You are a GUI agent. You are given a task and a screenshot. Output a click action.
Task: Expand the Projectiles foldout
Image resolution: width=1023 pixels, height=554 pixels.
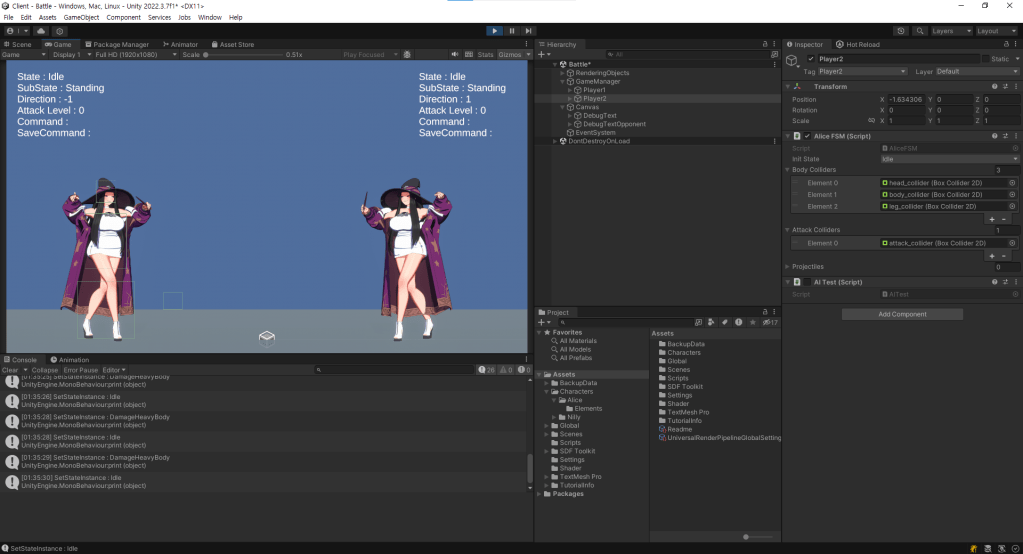click(x=787, y=267)
